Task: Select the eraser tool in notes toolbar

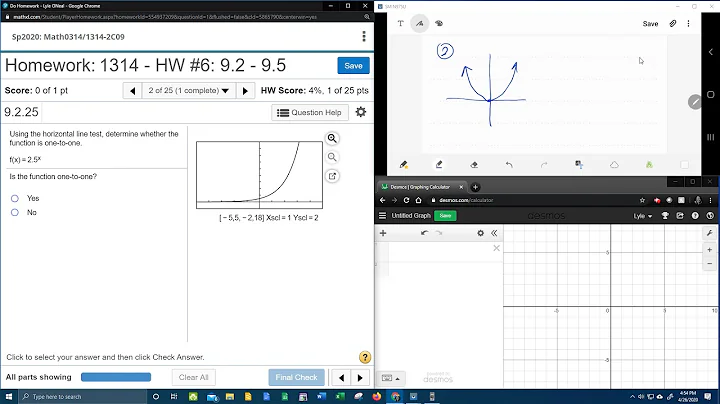Action: coord(474,164)
